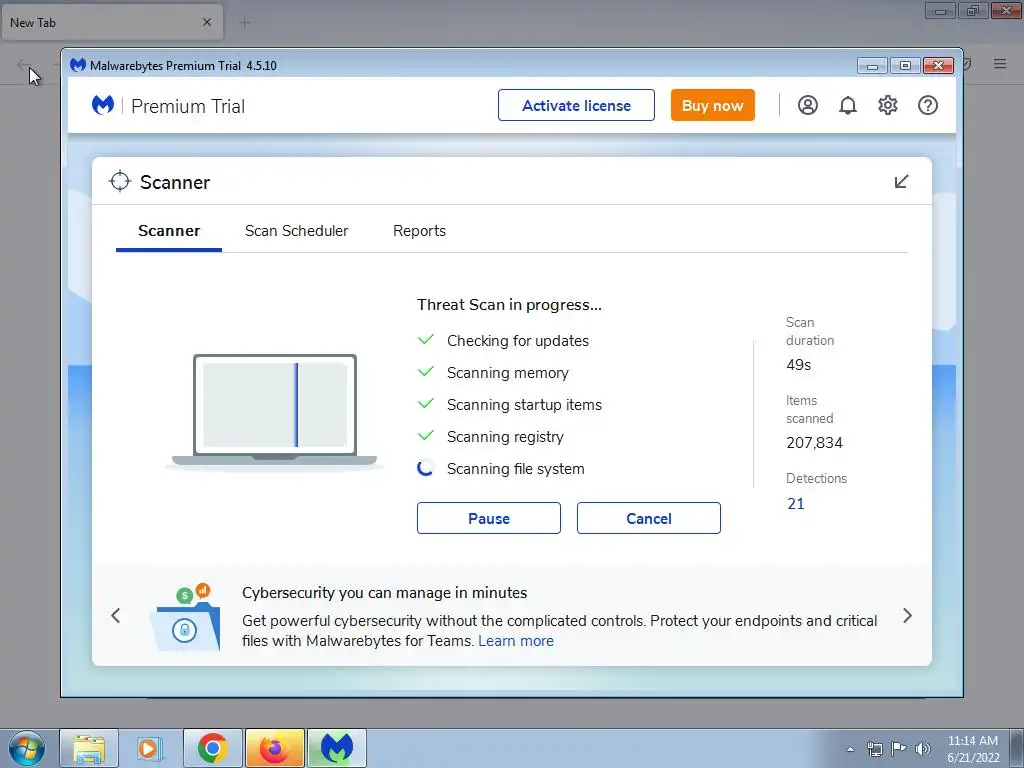The height and width of the screenshot is (768, 1024).
Task: Open the Reports tab
Action: tap(419, 231)
